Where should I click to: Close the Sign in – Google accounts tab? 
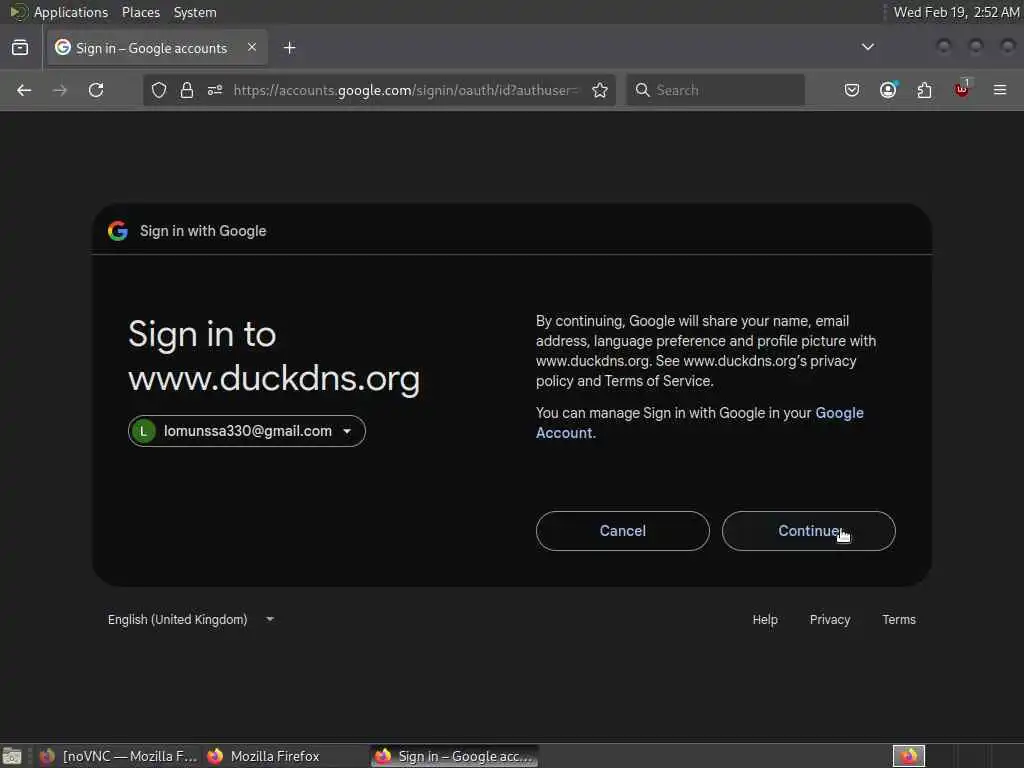(252, 47)
